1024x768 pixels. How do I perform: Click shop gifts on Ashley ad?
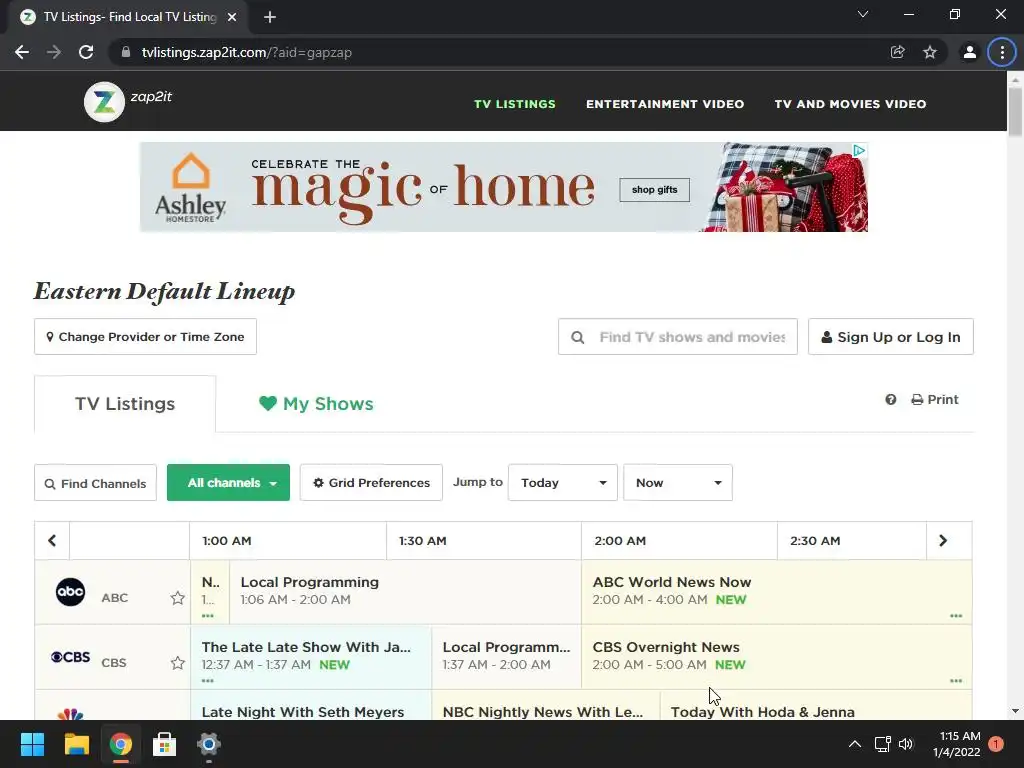654,190
